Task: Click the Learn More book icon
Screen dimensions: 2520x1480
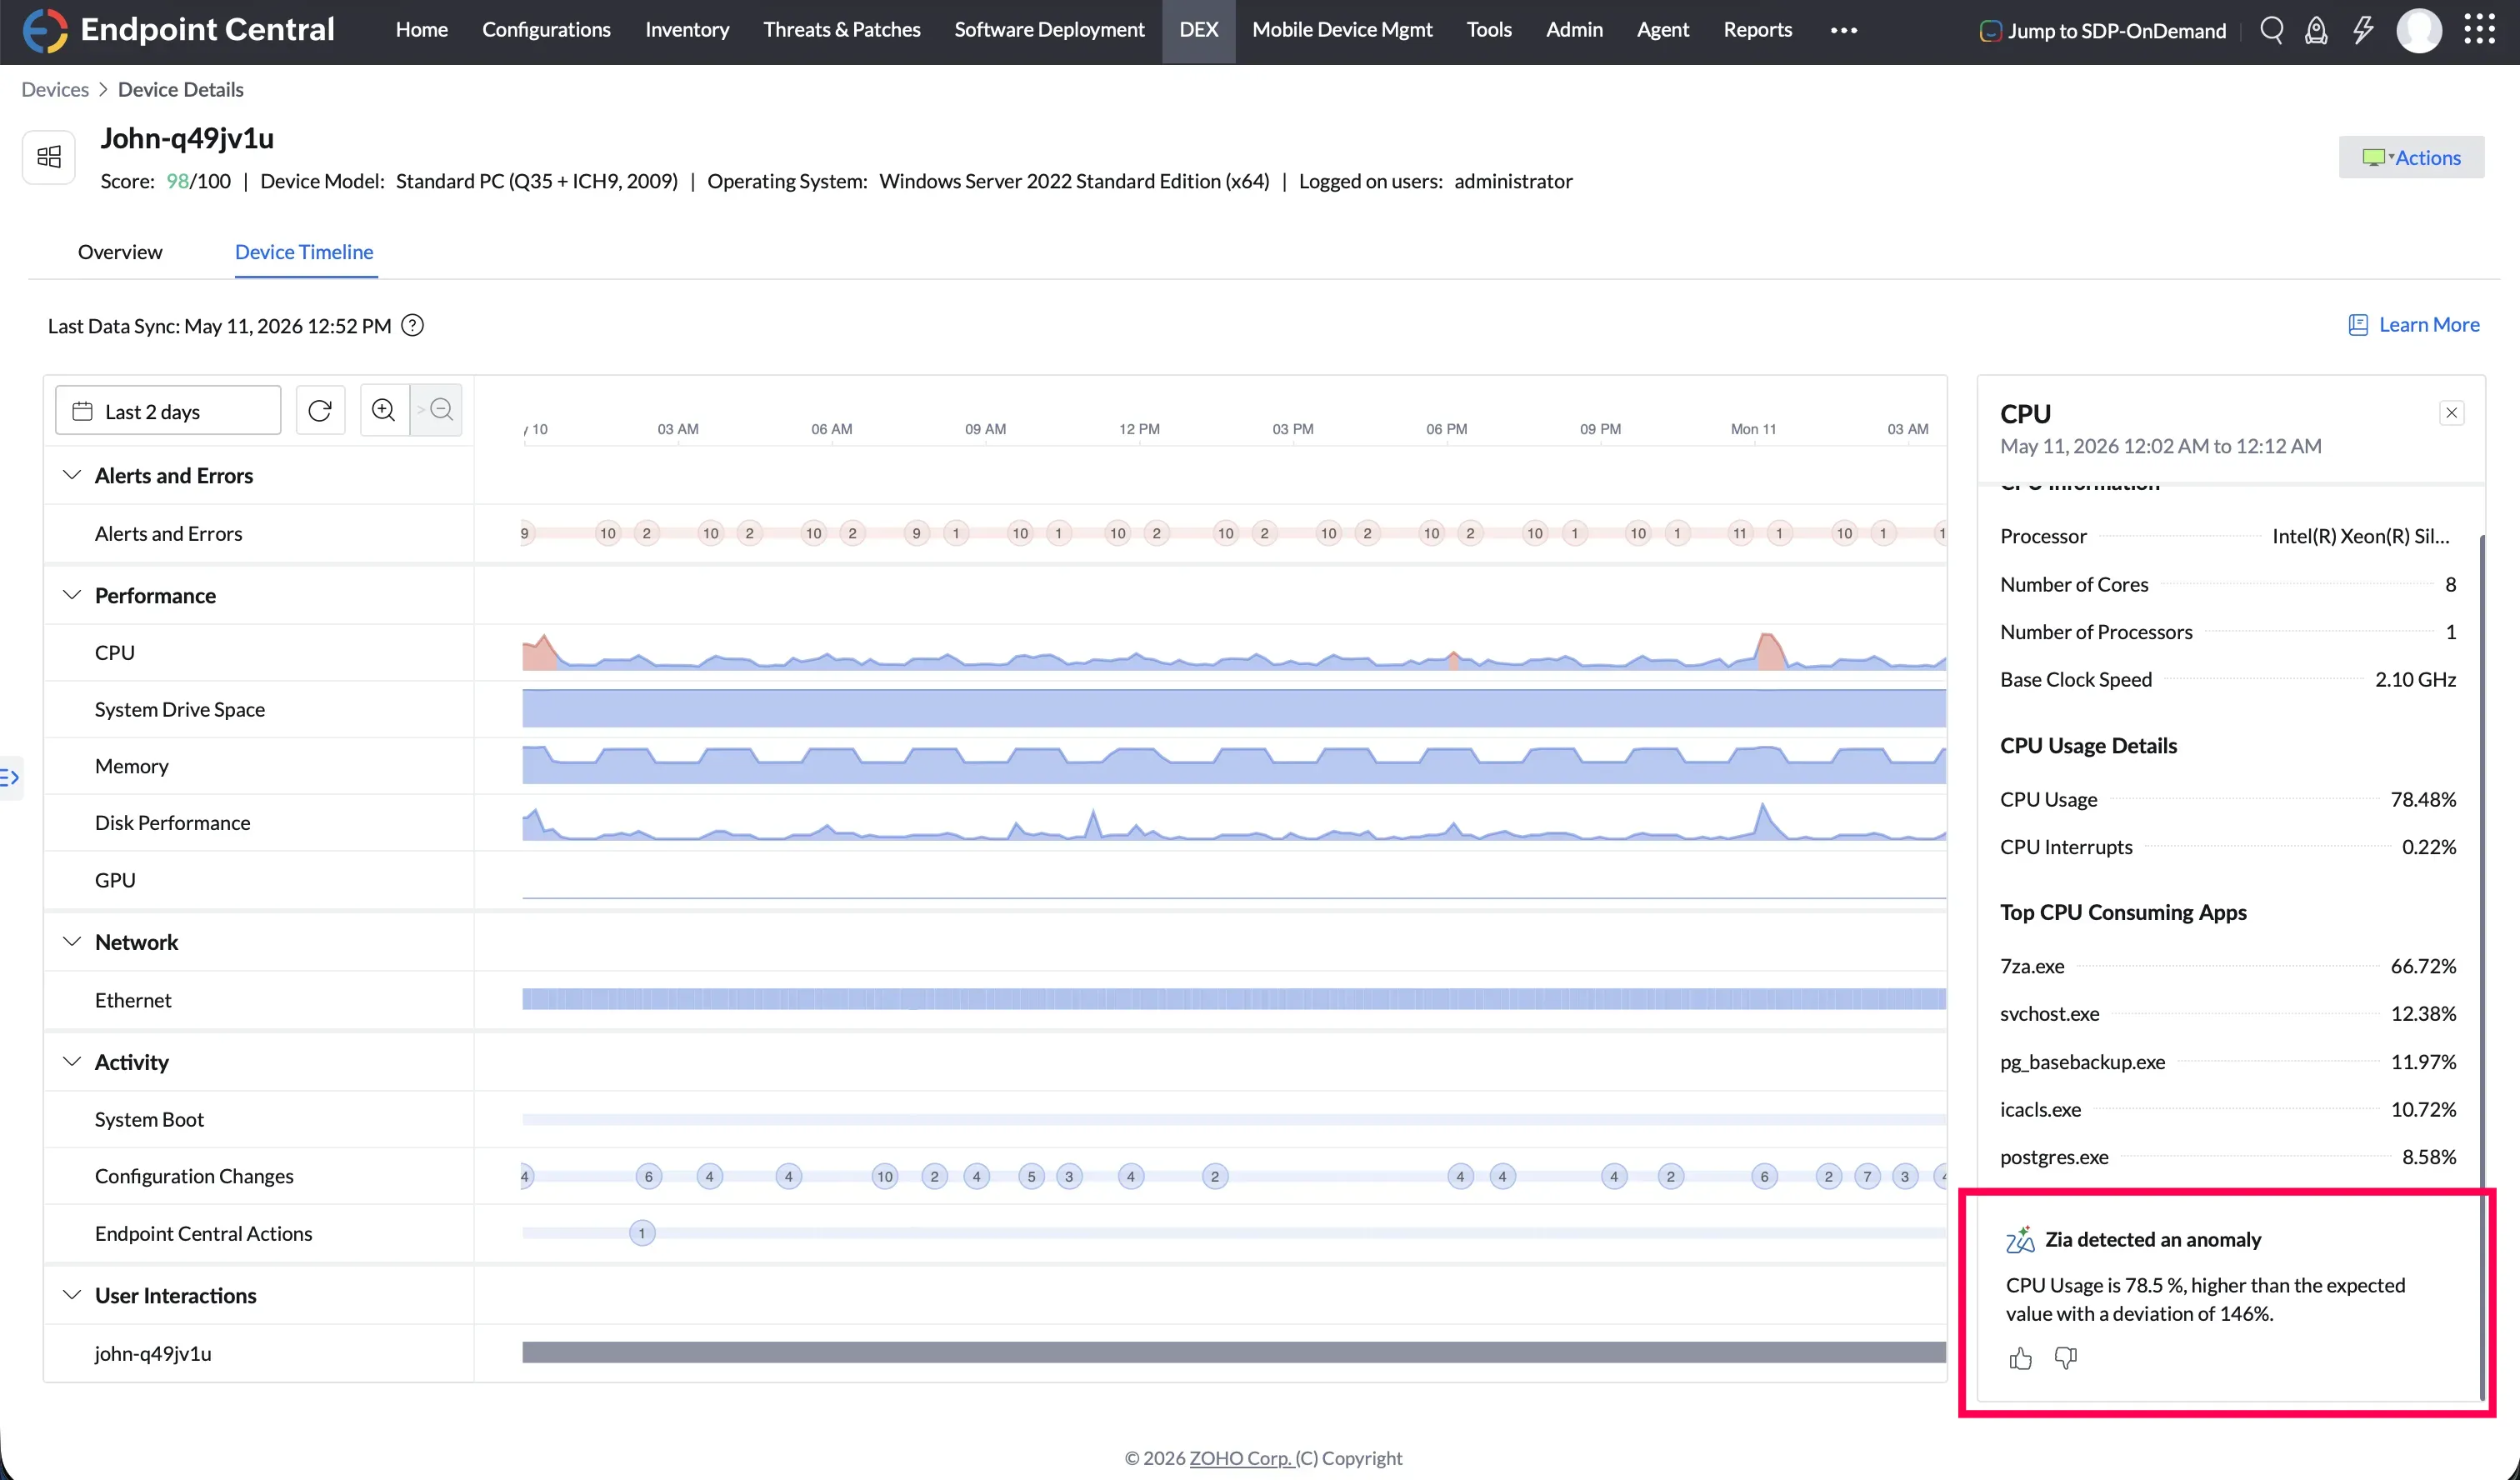Action: pos(2358,325)
